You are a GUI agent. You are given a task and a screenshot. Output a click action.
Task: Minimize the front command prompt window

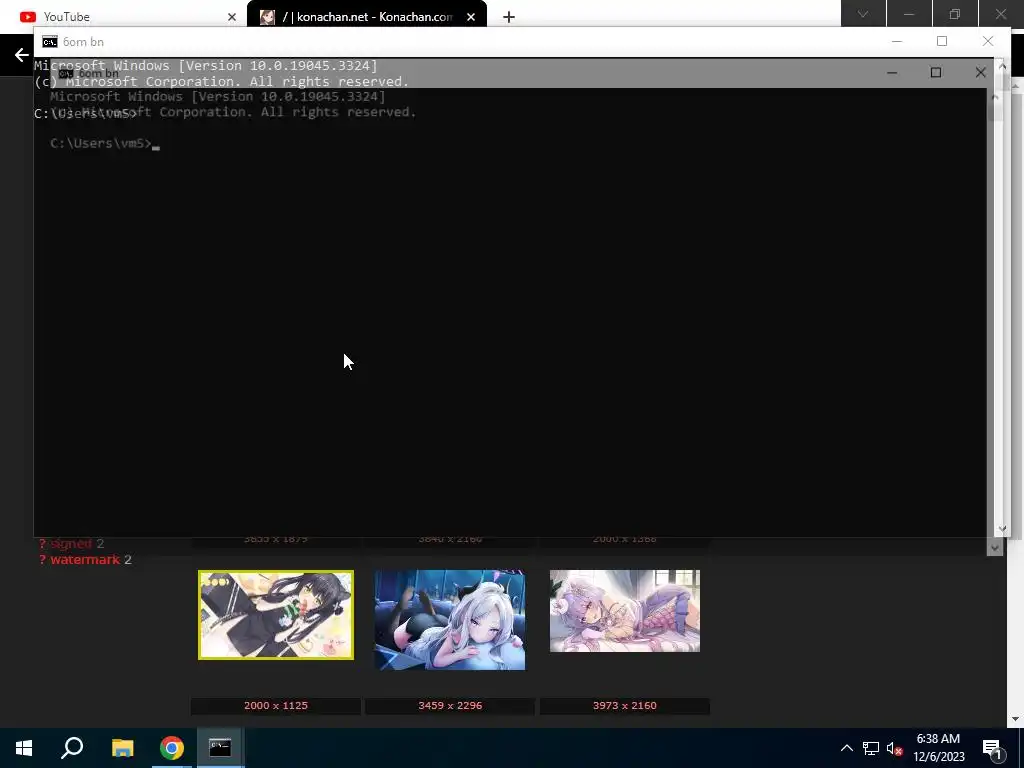[x=897, y=41]
